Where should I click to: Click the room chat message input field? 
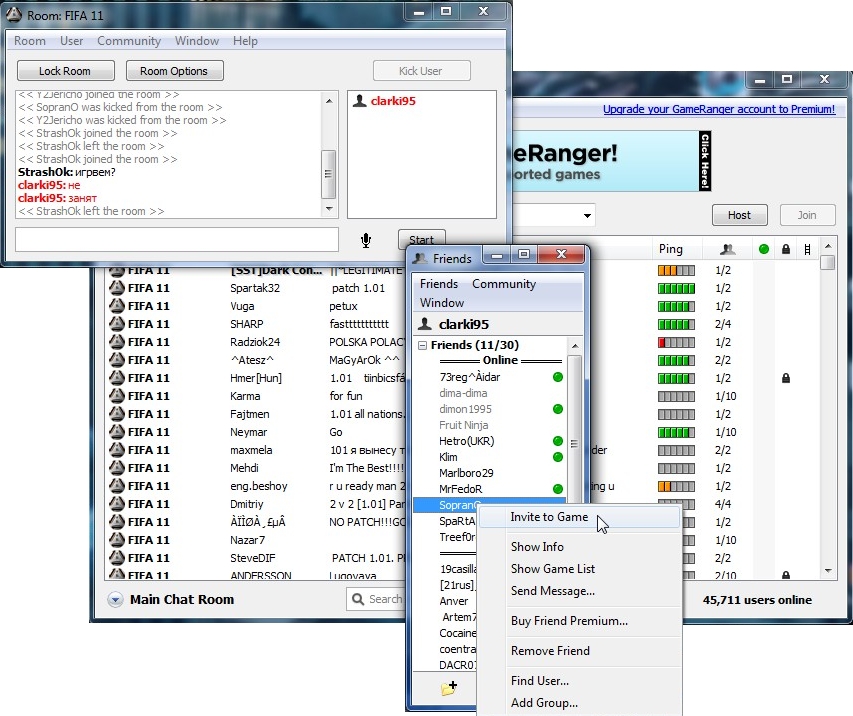177,239
